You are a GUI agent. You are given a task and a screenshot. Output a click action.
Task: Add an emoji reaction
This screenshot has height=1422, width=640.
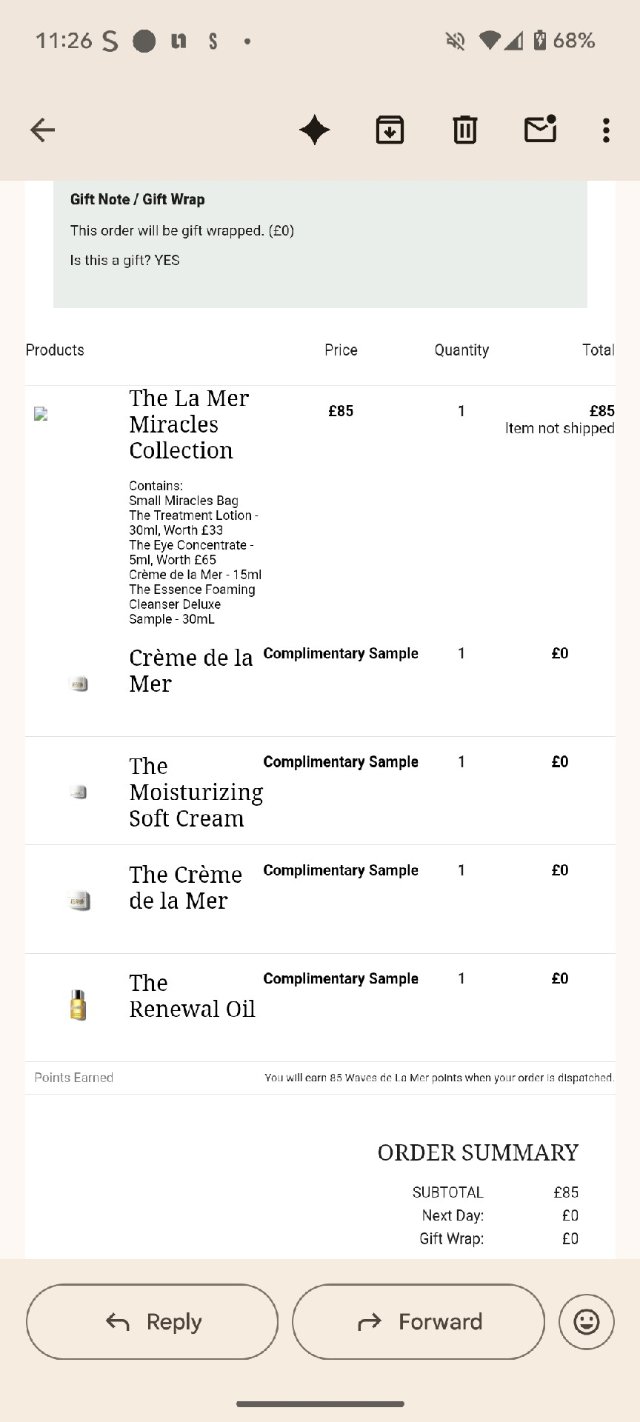click(586, 1322)
